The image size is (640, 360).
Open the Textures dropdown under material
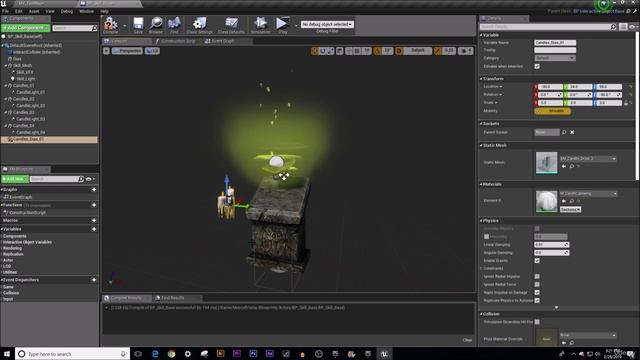pos(570,209)
